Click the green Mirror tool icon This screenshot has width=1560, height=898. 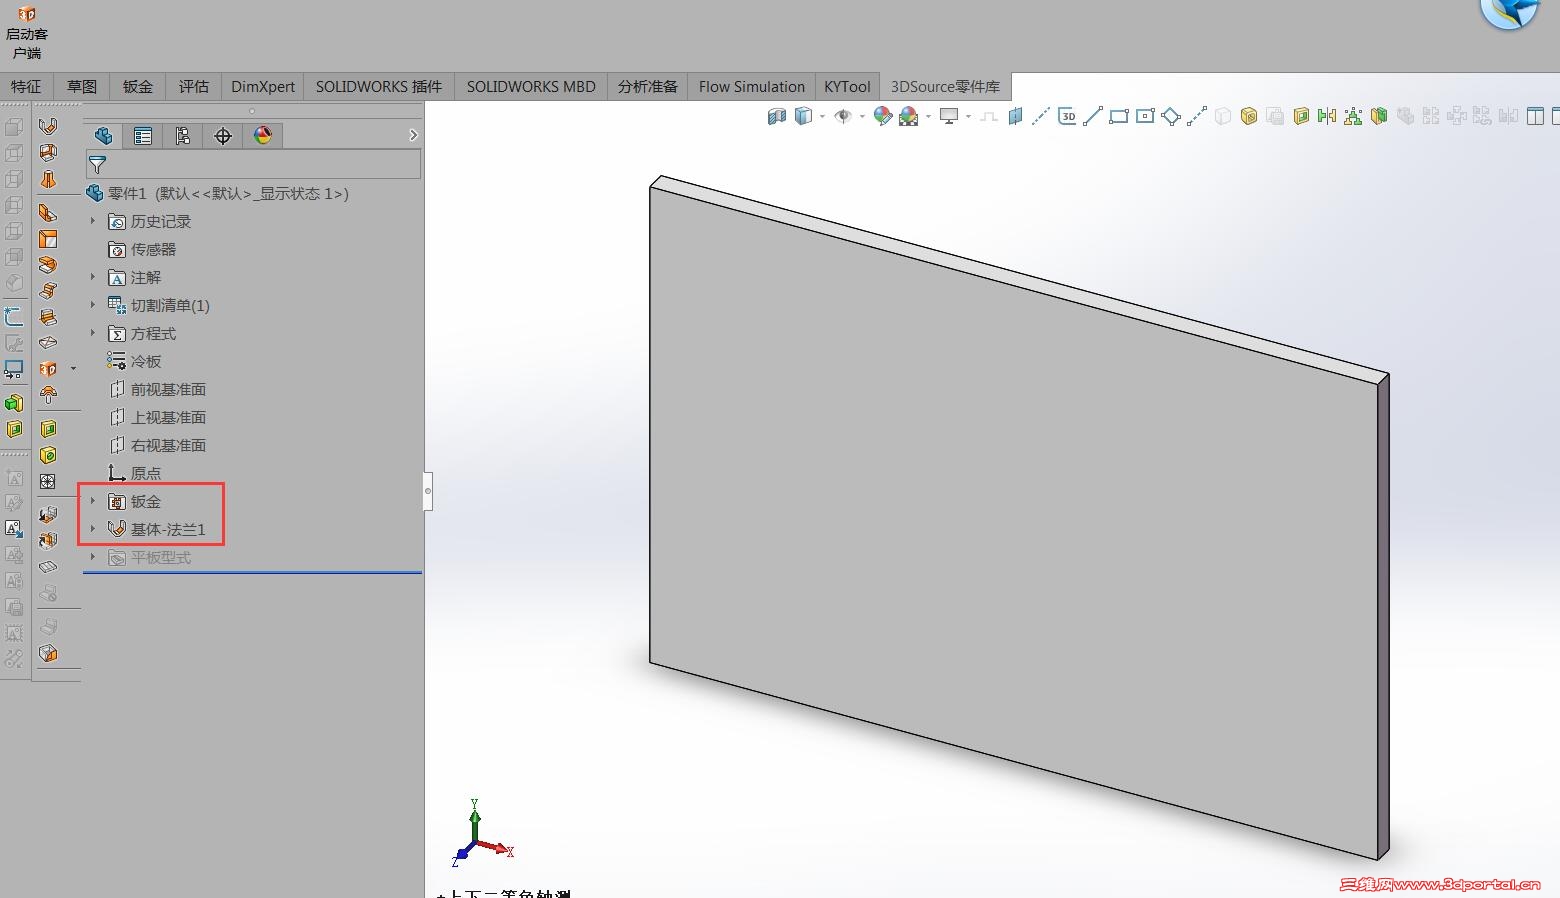pyautogui.click(x=1327, y=117)
